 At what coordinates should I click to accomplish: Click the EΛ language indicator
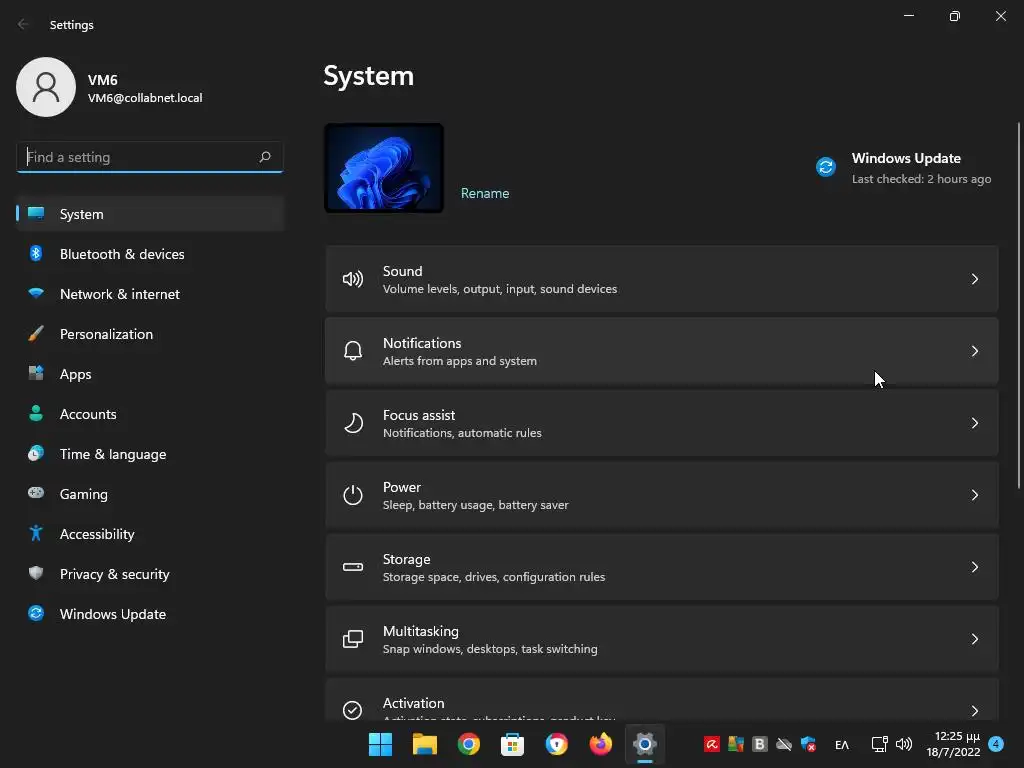click(842, 744)
